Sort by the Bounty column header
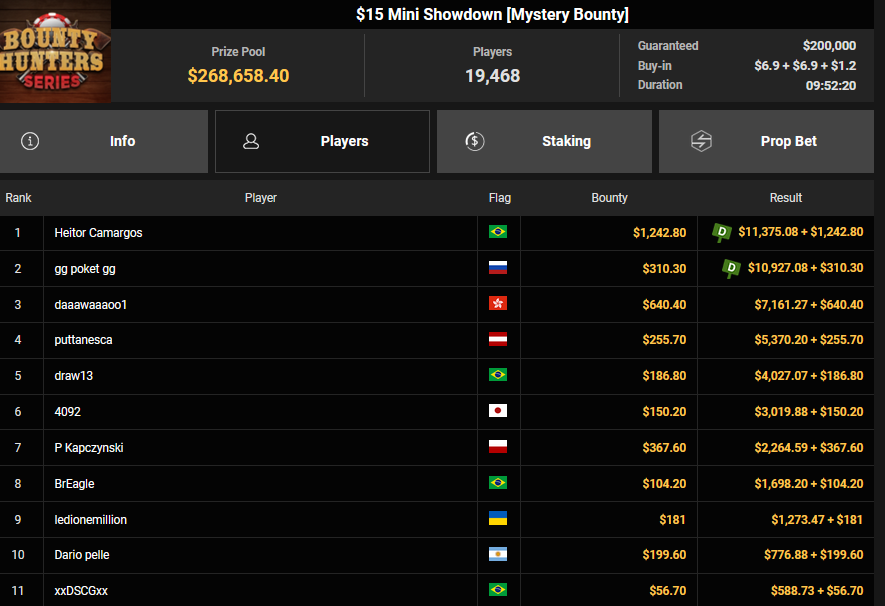 coord(609,198)
